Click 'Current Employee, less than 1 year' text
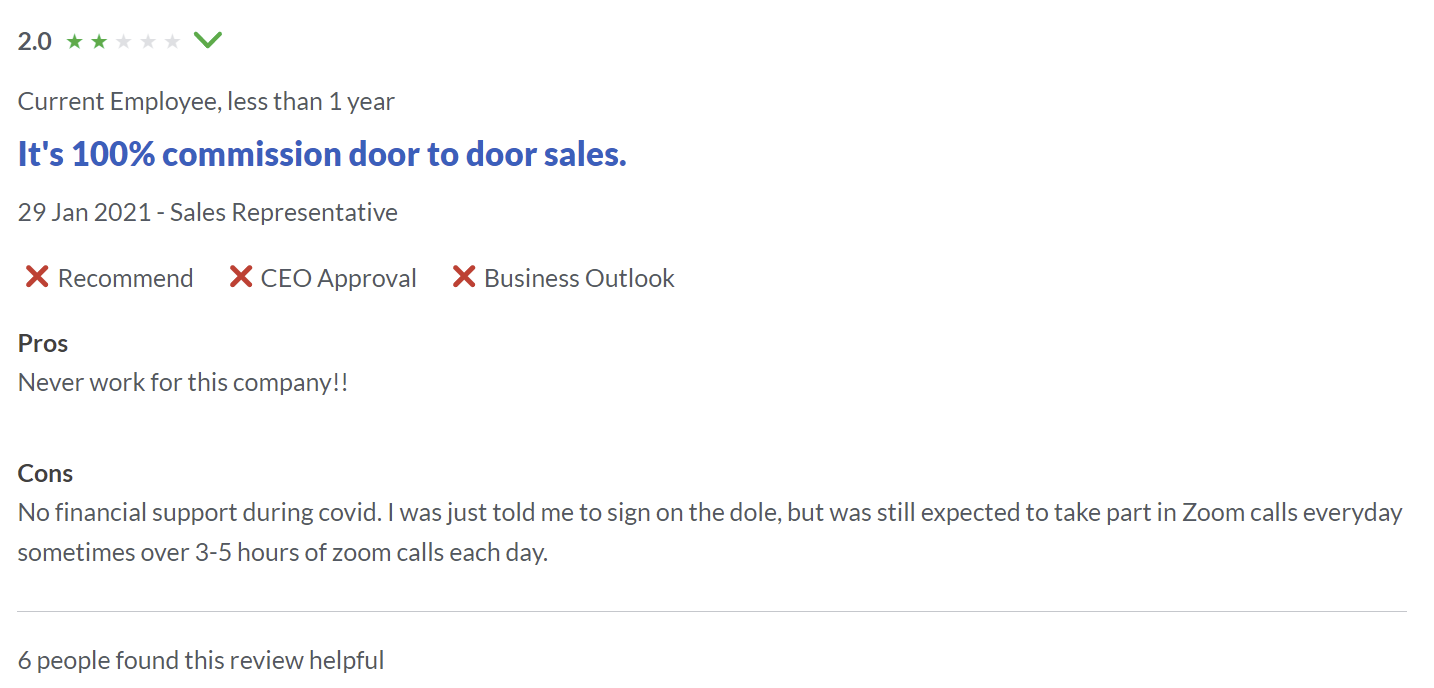The width and height of the screenshot is (1434, 688). click(206, 101)
